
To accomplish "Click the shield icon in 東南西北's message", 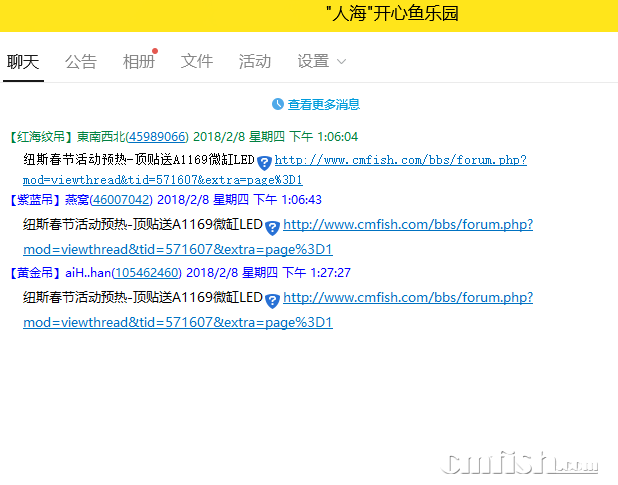I will 264,162.
